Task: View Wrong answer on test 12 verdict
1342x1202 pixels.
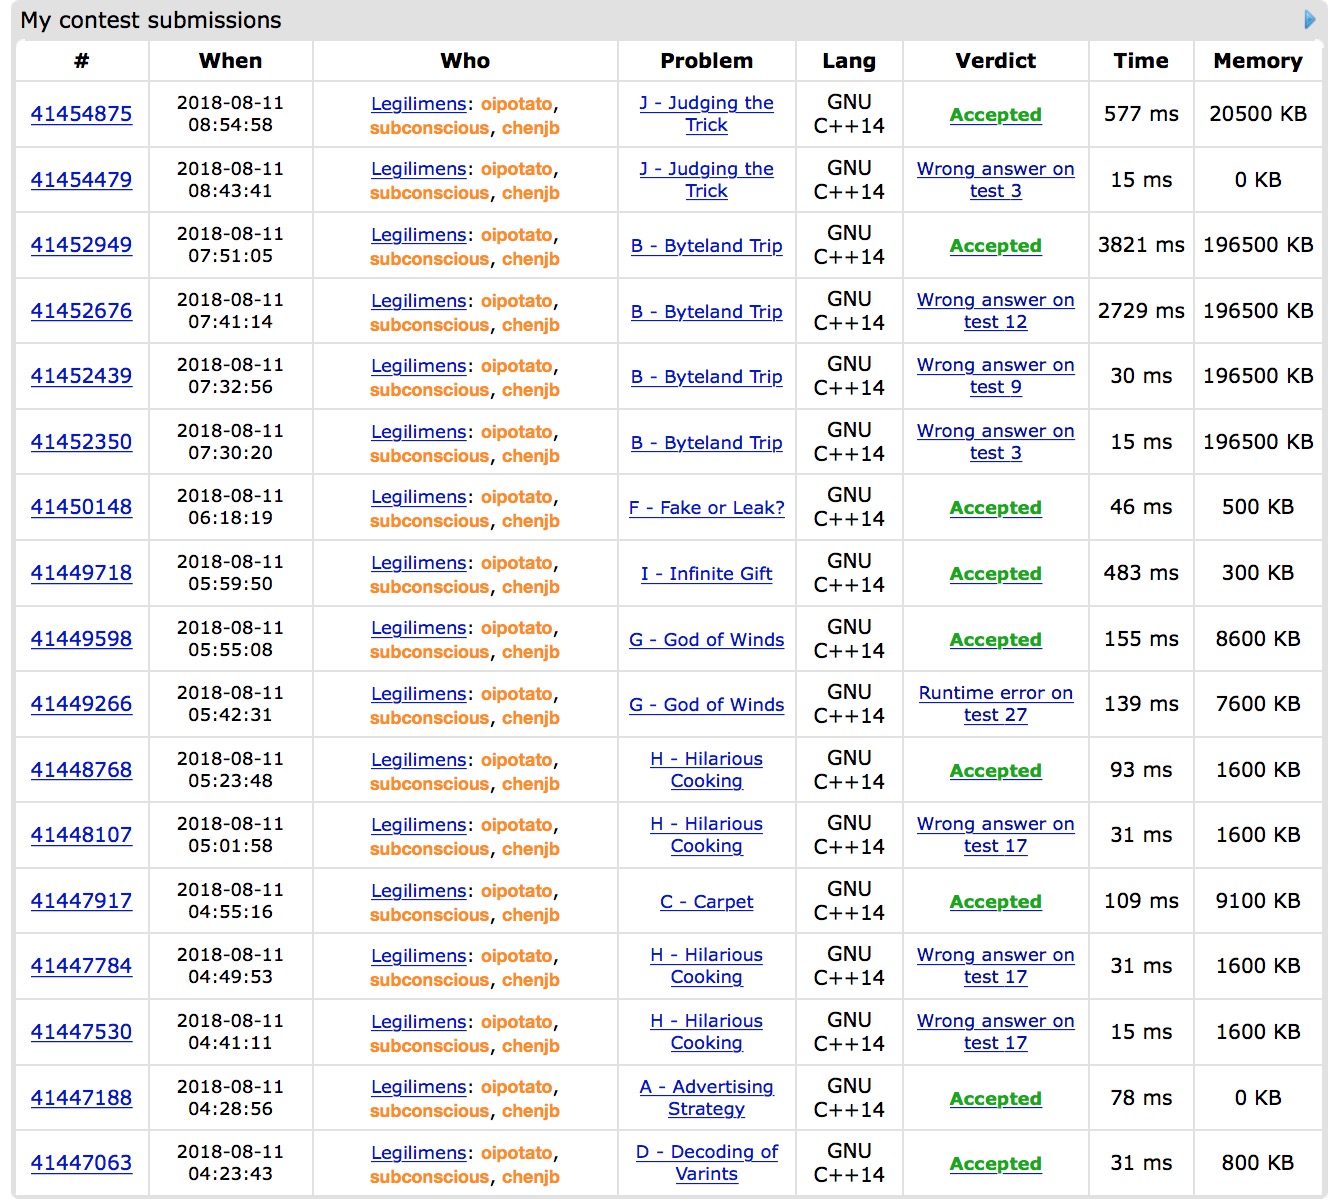Action: [x=995, y=311]
